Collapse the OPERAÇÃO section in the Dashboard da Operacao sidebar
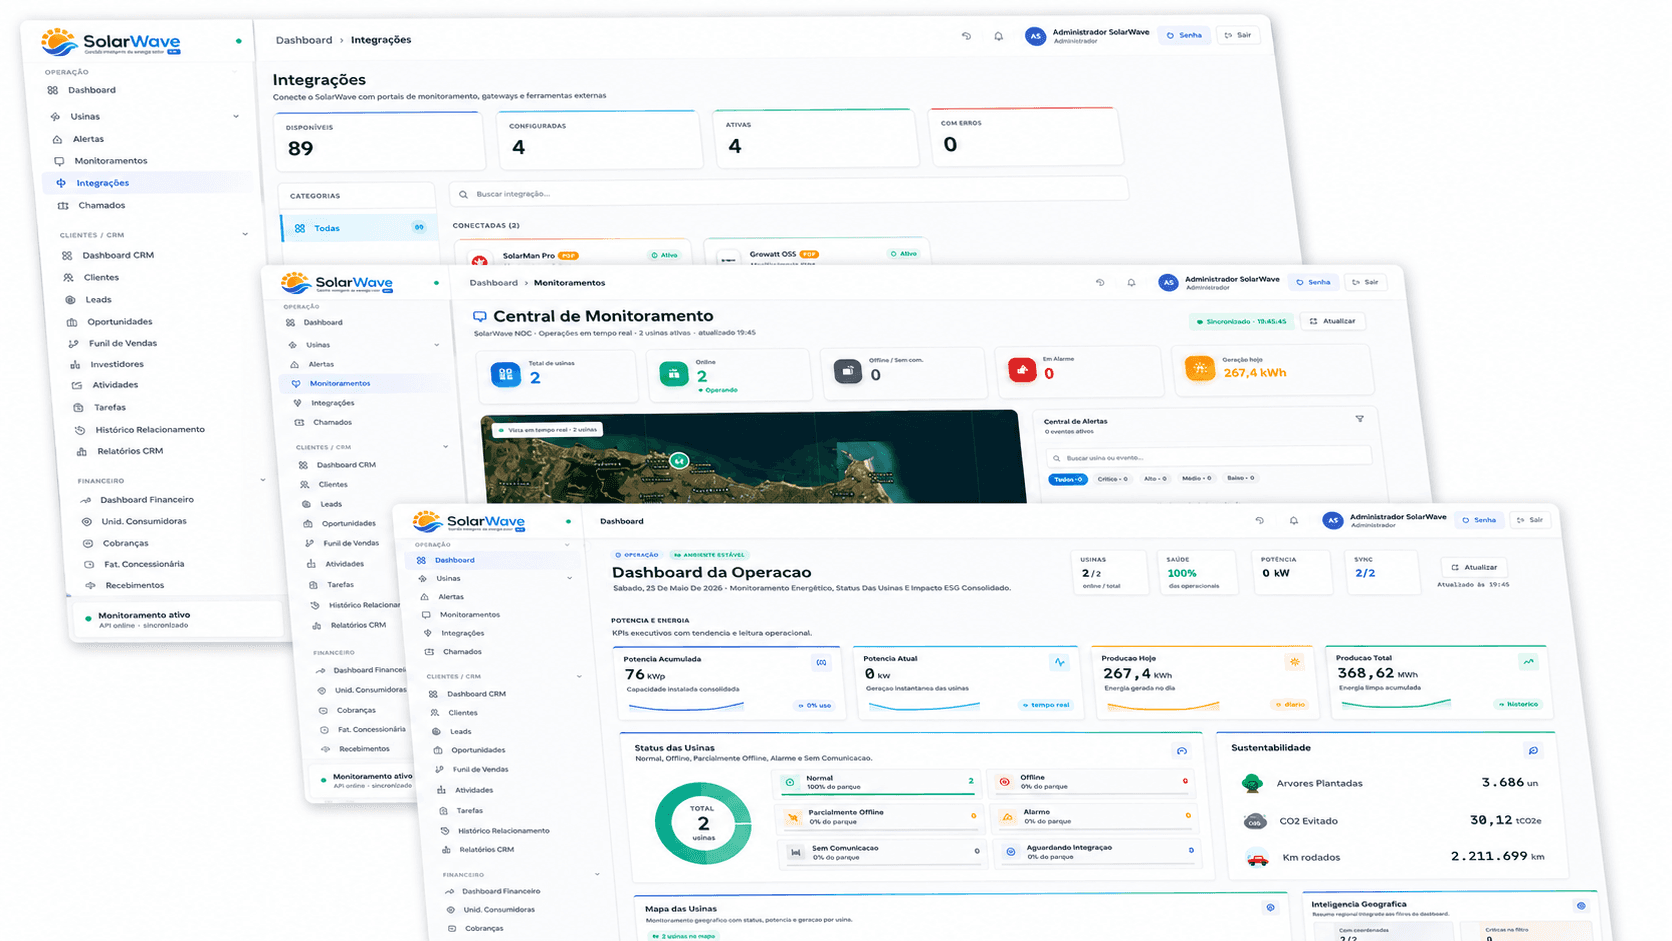This screenshot has width=1672, height=941. pyautogui.click(x=567, y=545)
